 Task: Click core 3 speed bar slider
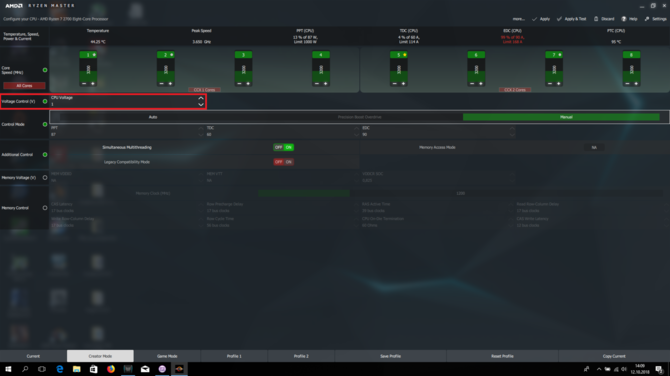tap(244, 70)
